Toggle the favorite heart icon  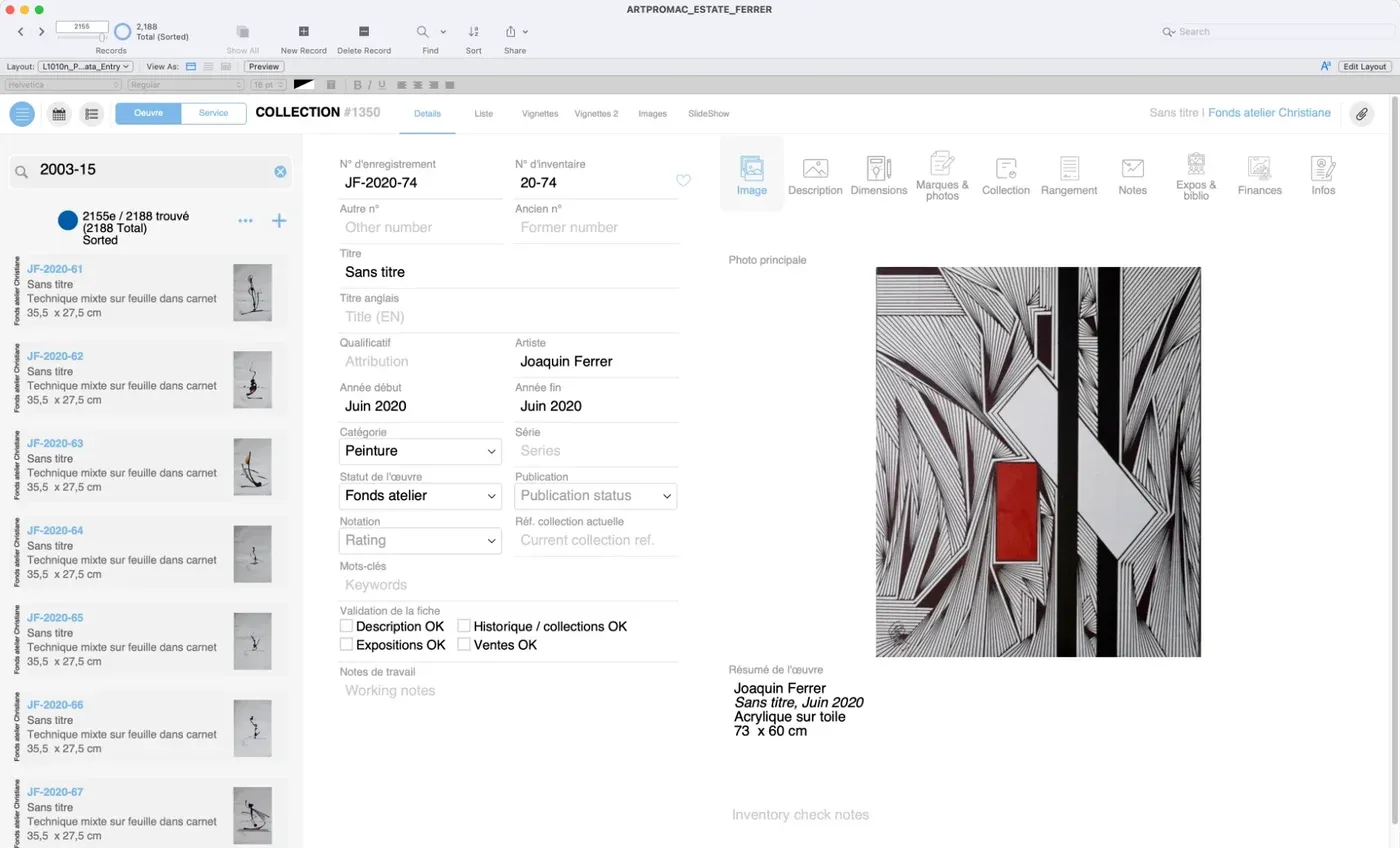pyautogui.click(x=683, y=181)
